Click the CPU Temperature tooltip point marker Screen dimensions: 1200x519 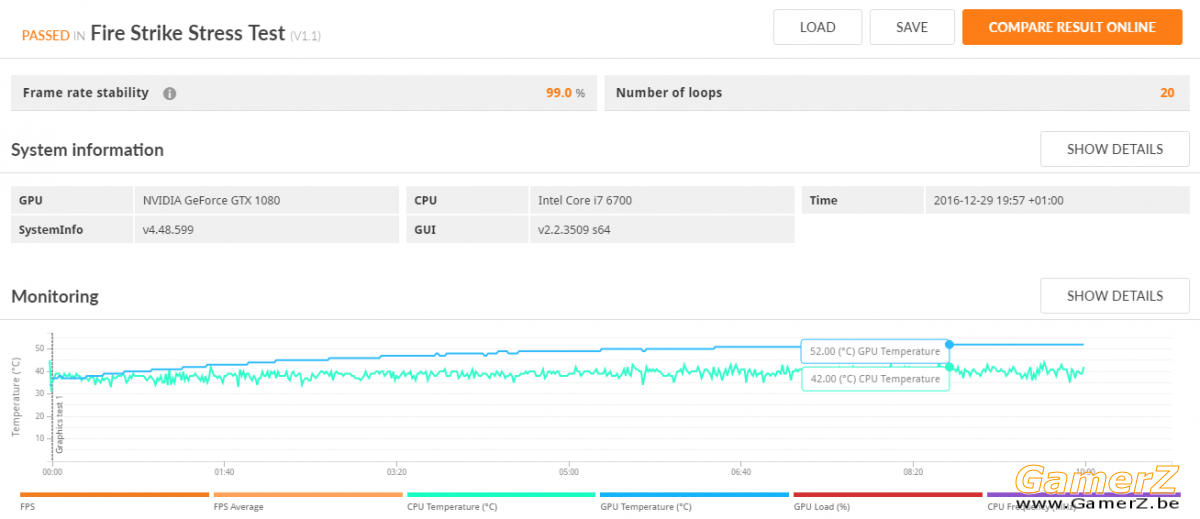(x=949, y=366)
